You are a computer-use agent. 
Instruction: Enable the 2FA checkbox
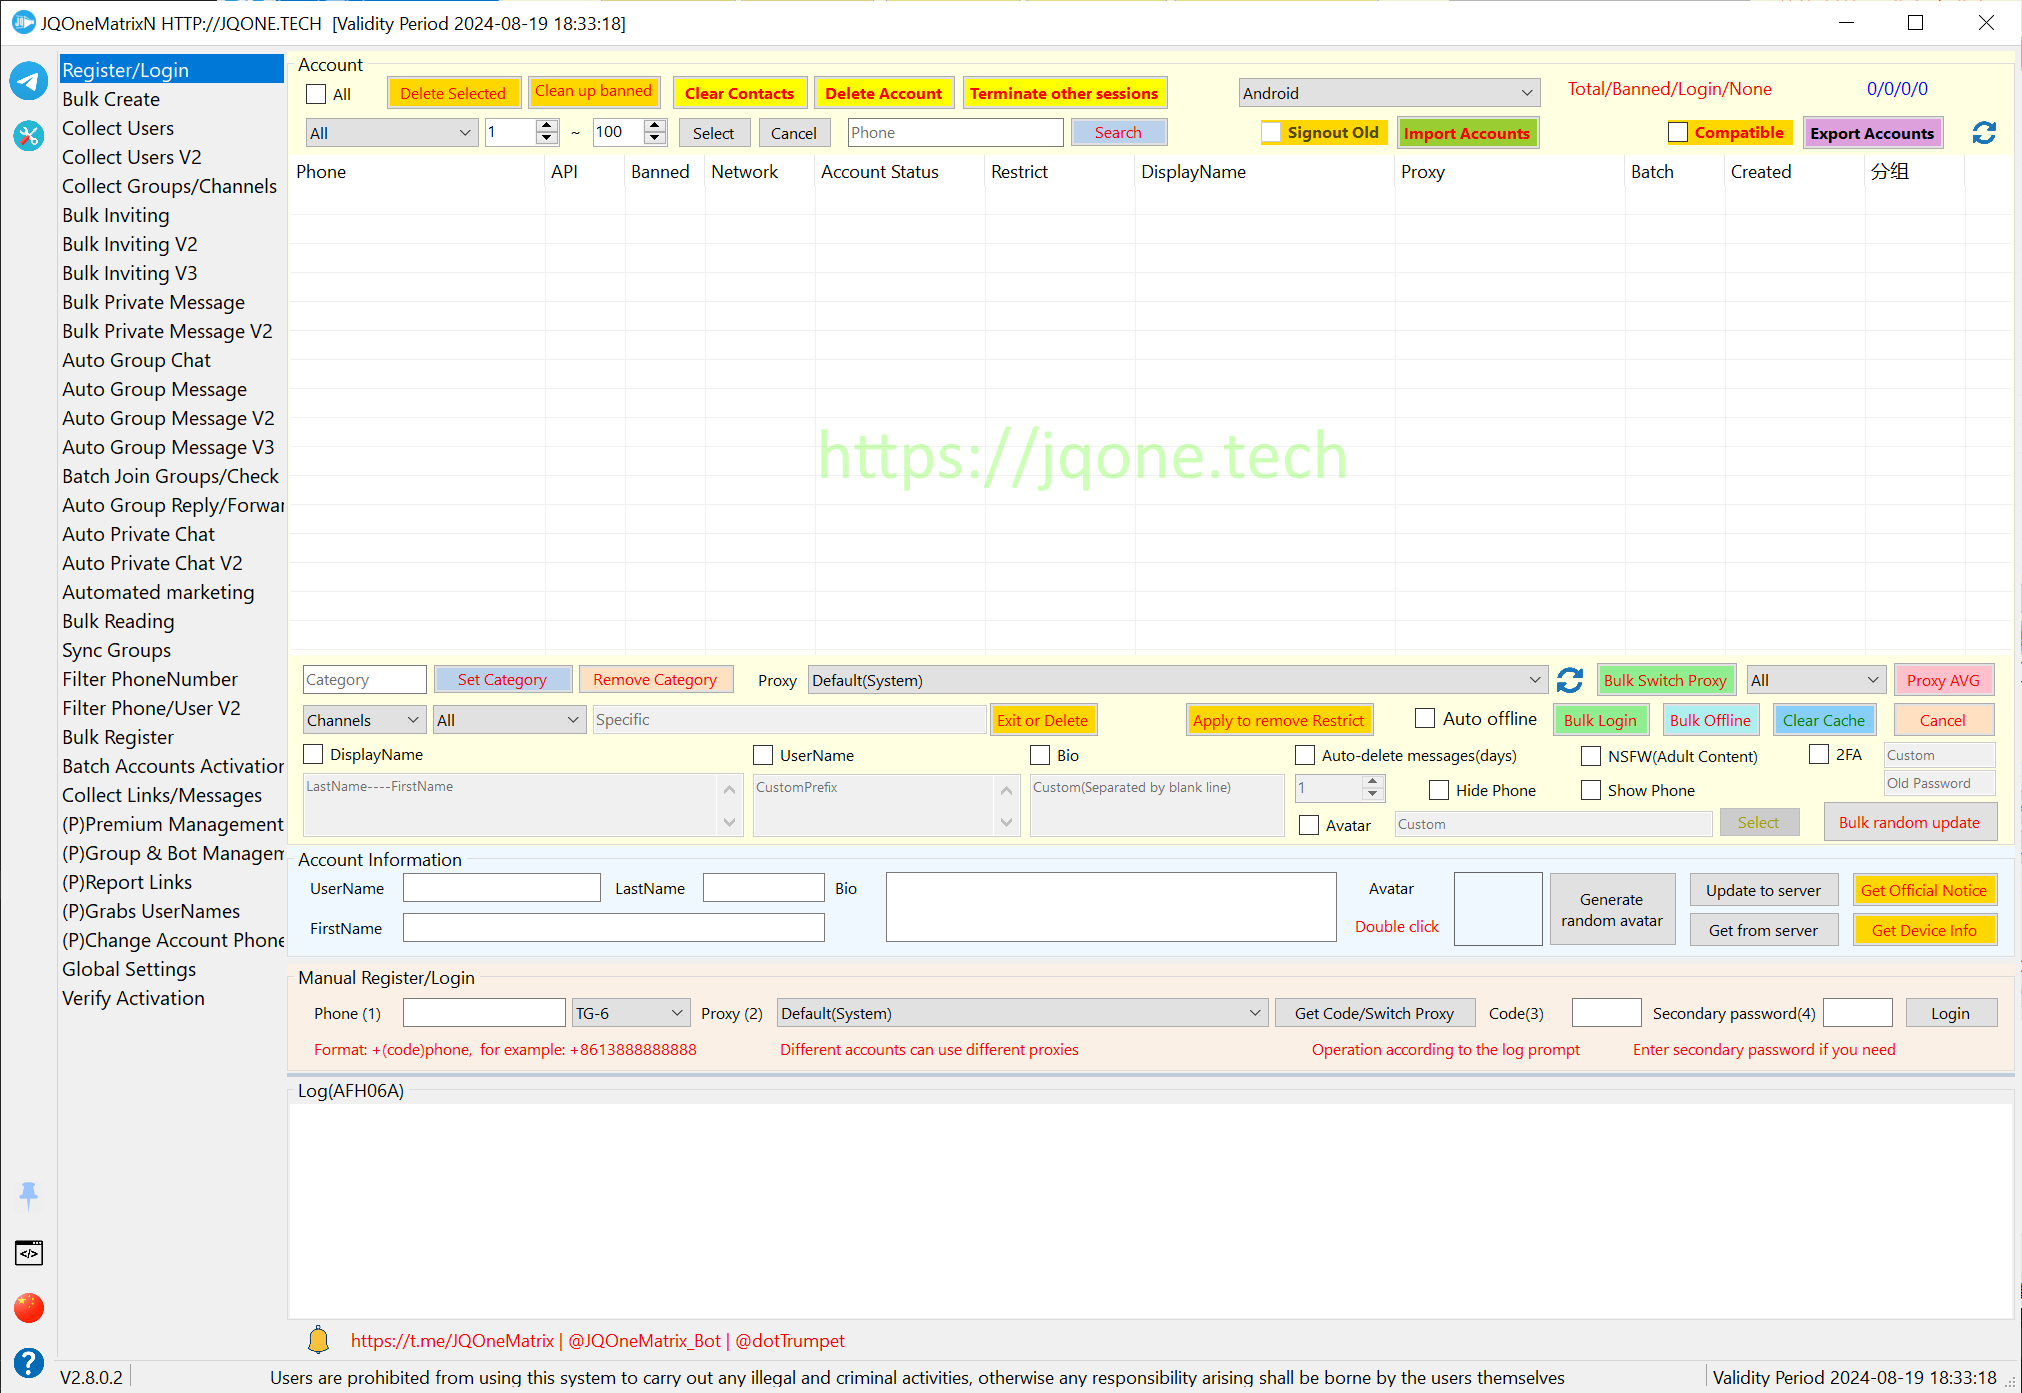click(x=1819, y=754)
